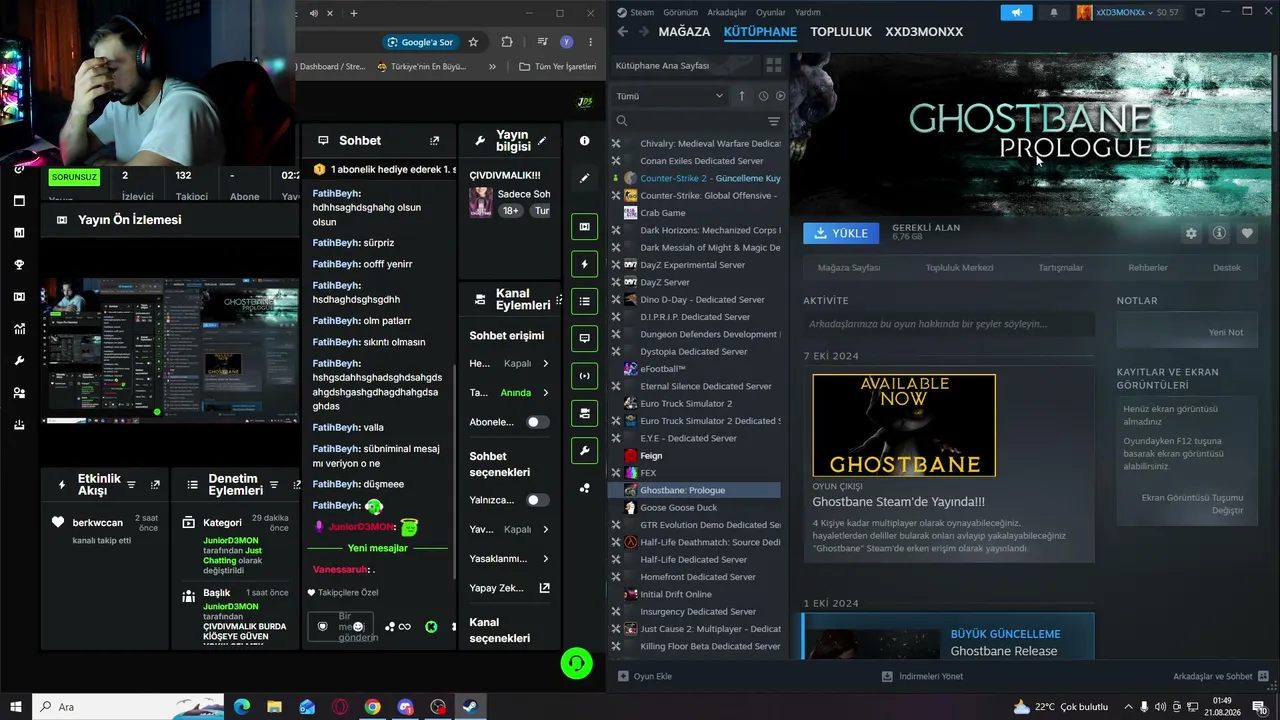1280x720 pixels.
Task: Open Steam broadcast megaphone announcements button
Action: 1016,12
